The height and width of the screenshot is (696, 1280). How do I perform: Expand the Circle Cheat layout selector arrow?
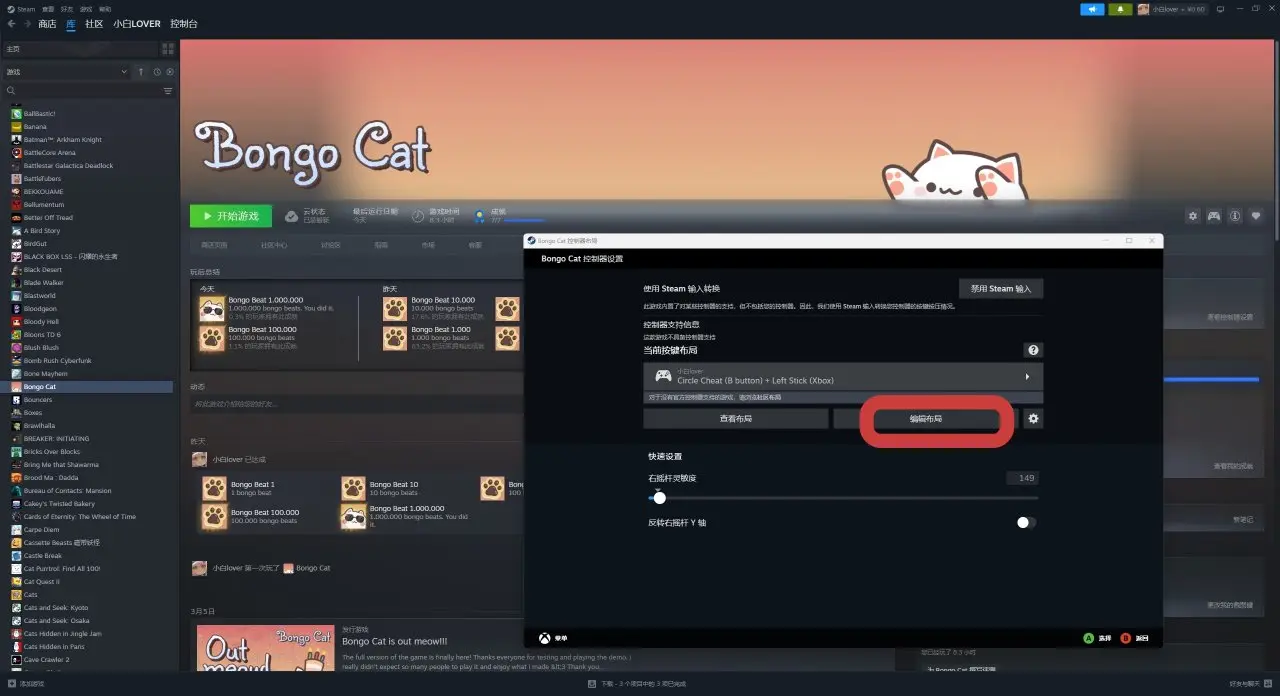(x=1027, y=377)
